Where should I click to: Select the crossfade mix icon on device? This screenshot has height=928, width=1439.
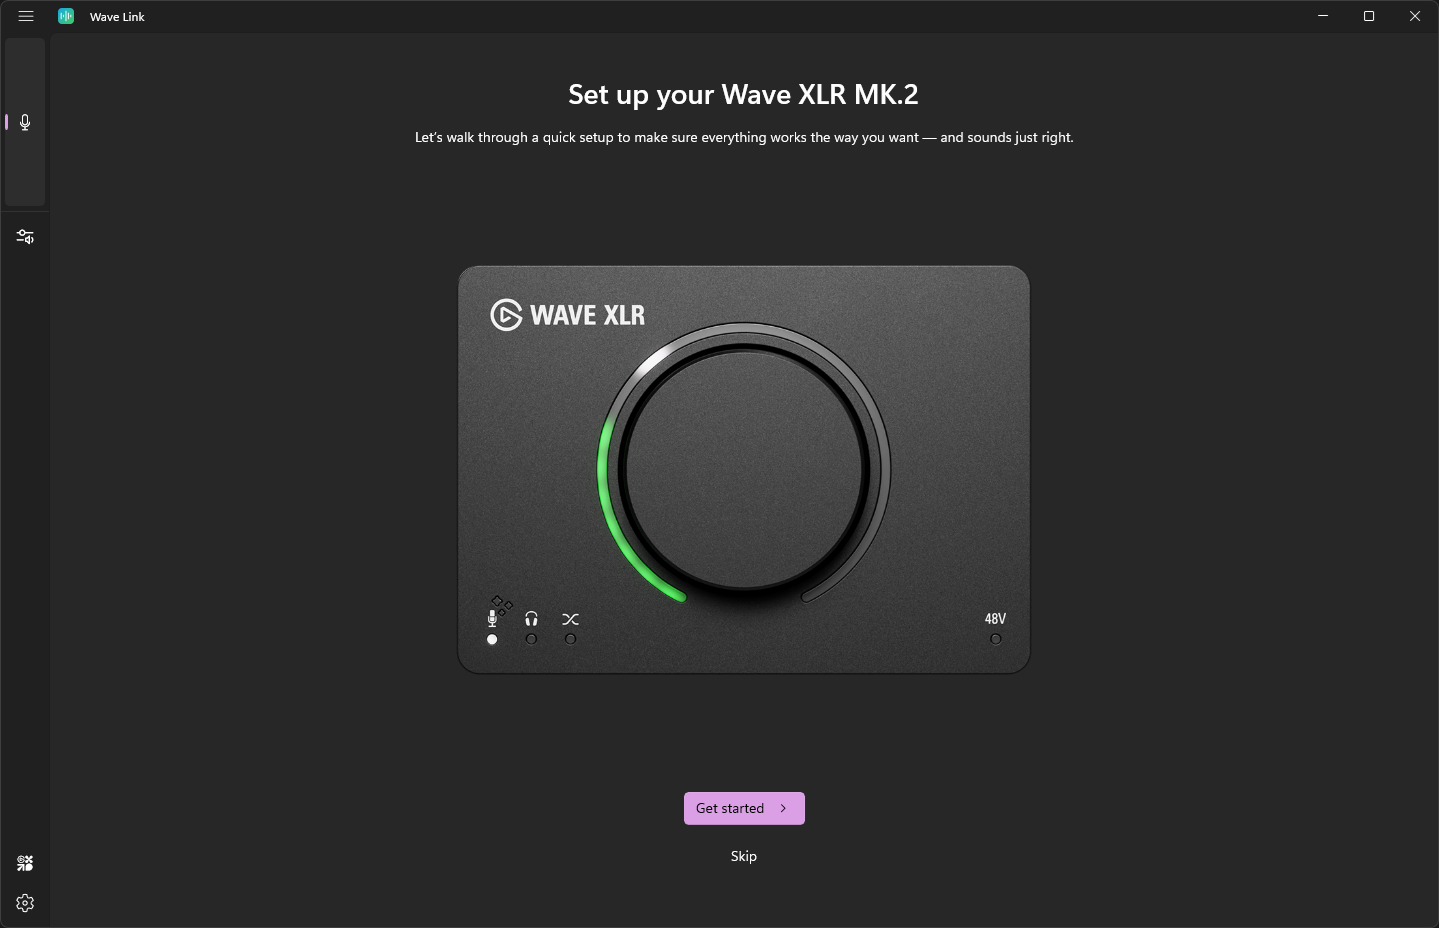click(570, 619)
